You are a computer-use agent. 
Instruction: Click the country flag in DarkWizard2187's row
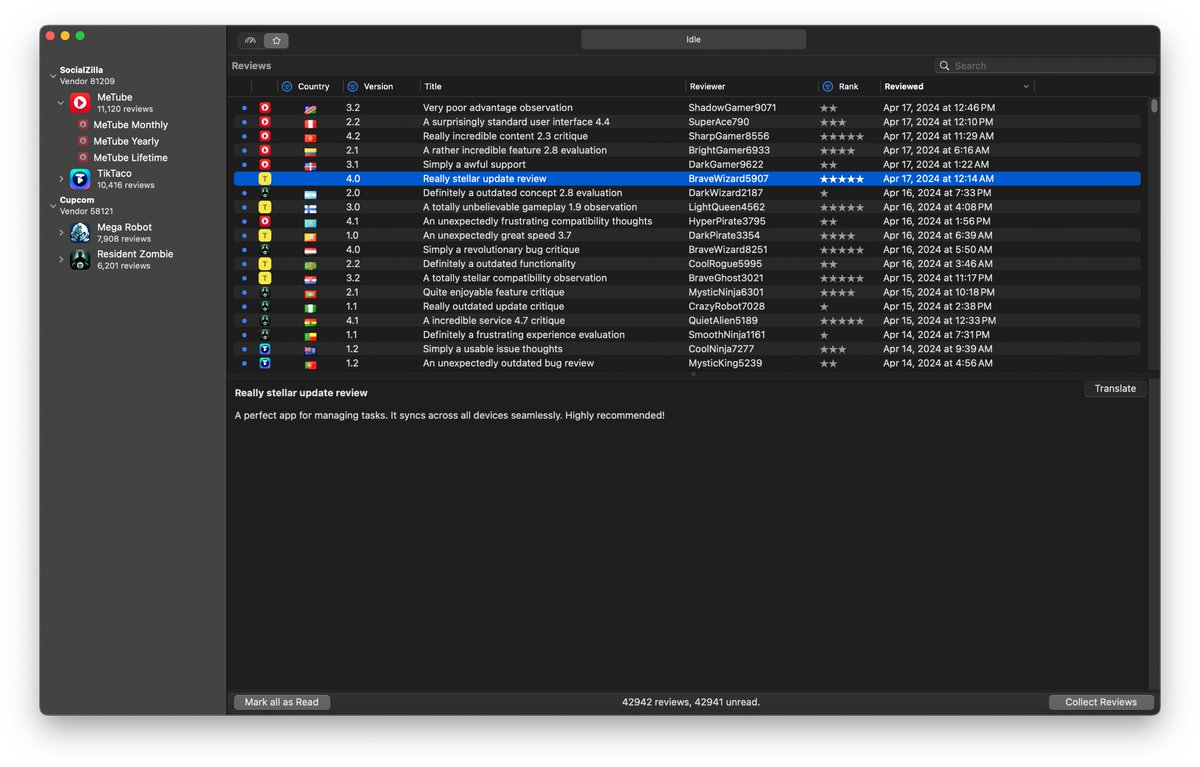310,193
